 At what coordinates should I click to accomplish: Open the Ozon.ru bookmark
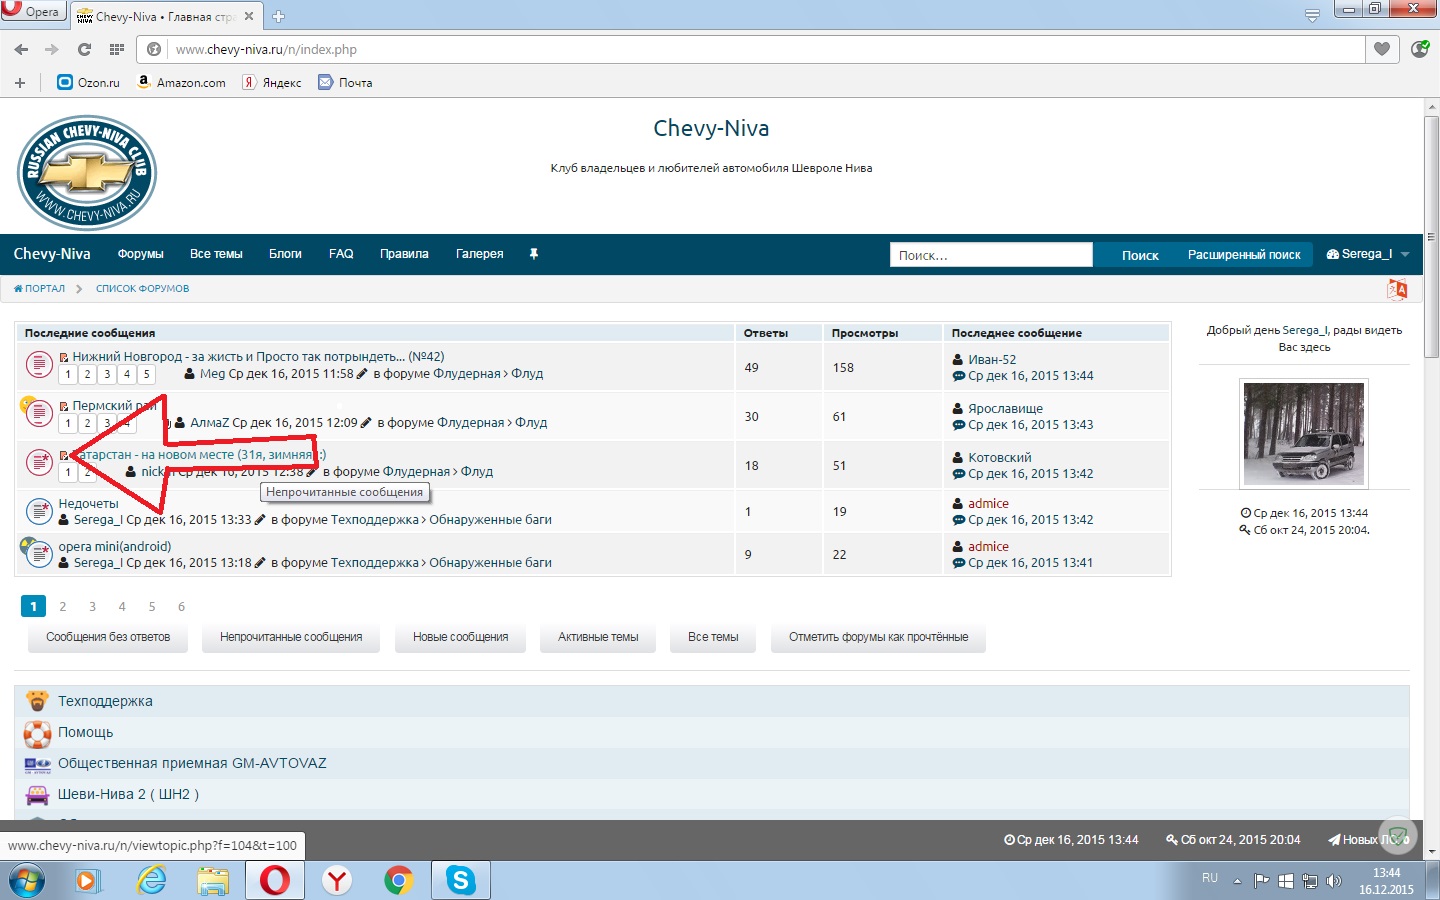[88, 82]
